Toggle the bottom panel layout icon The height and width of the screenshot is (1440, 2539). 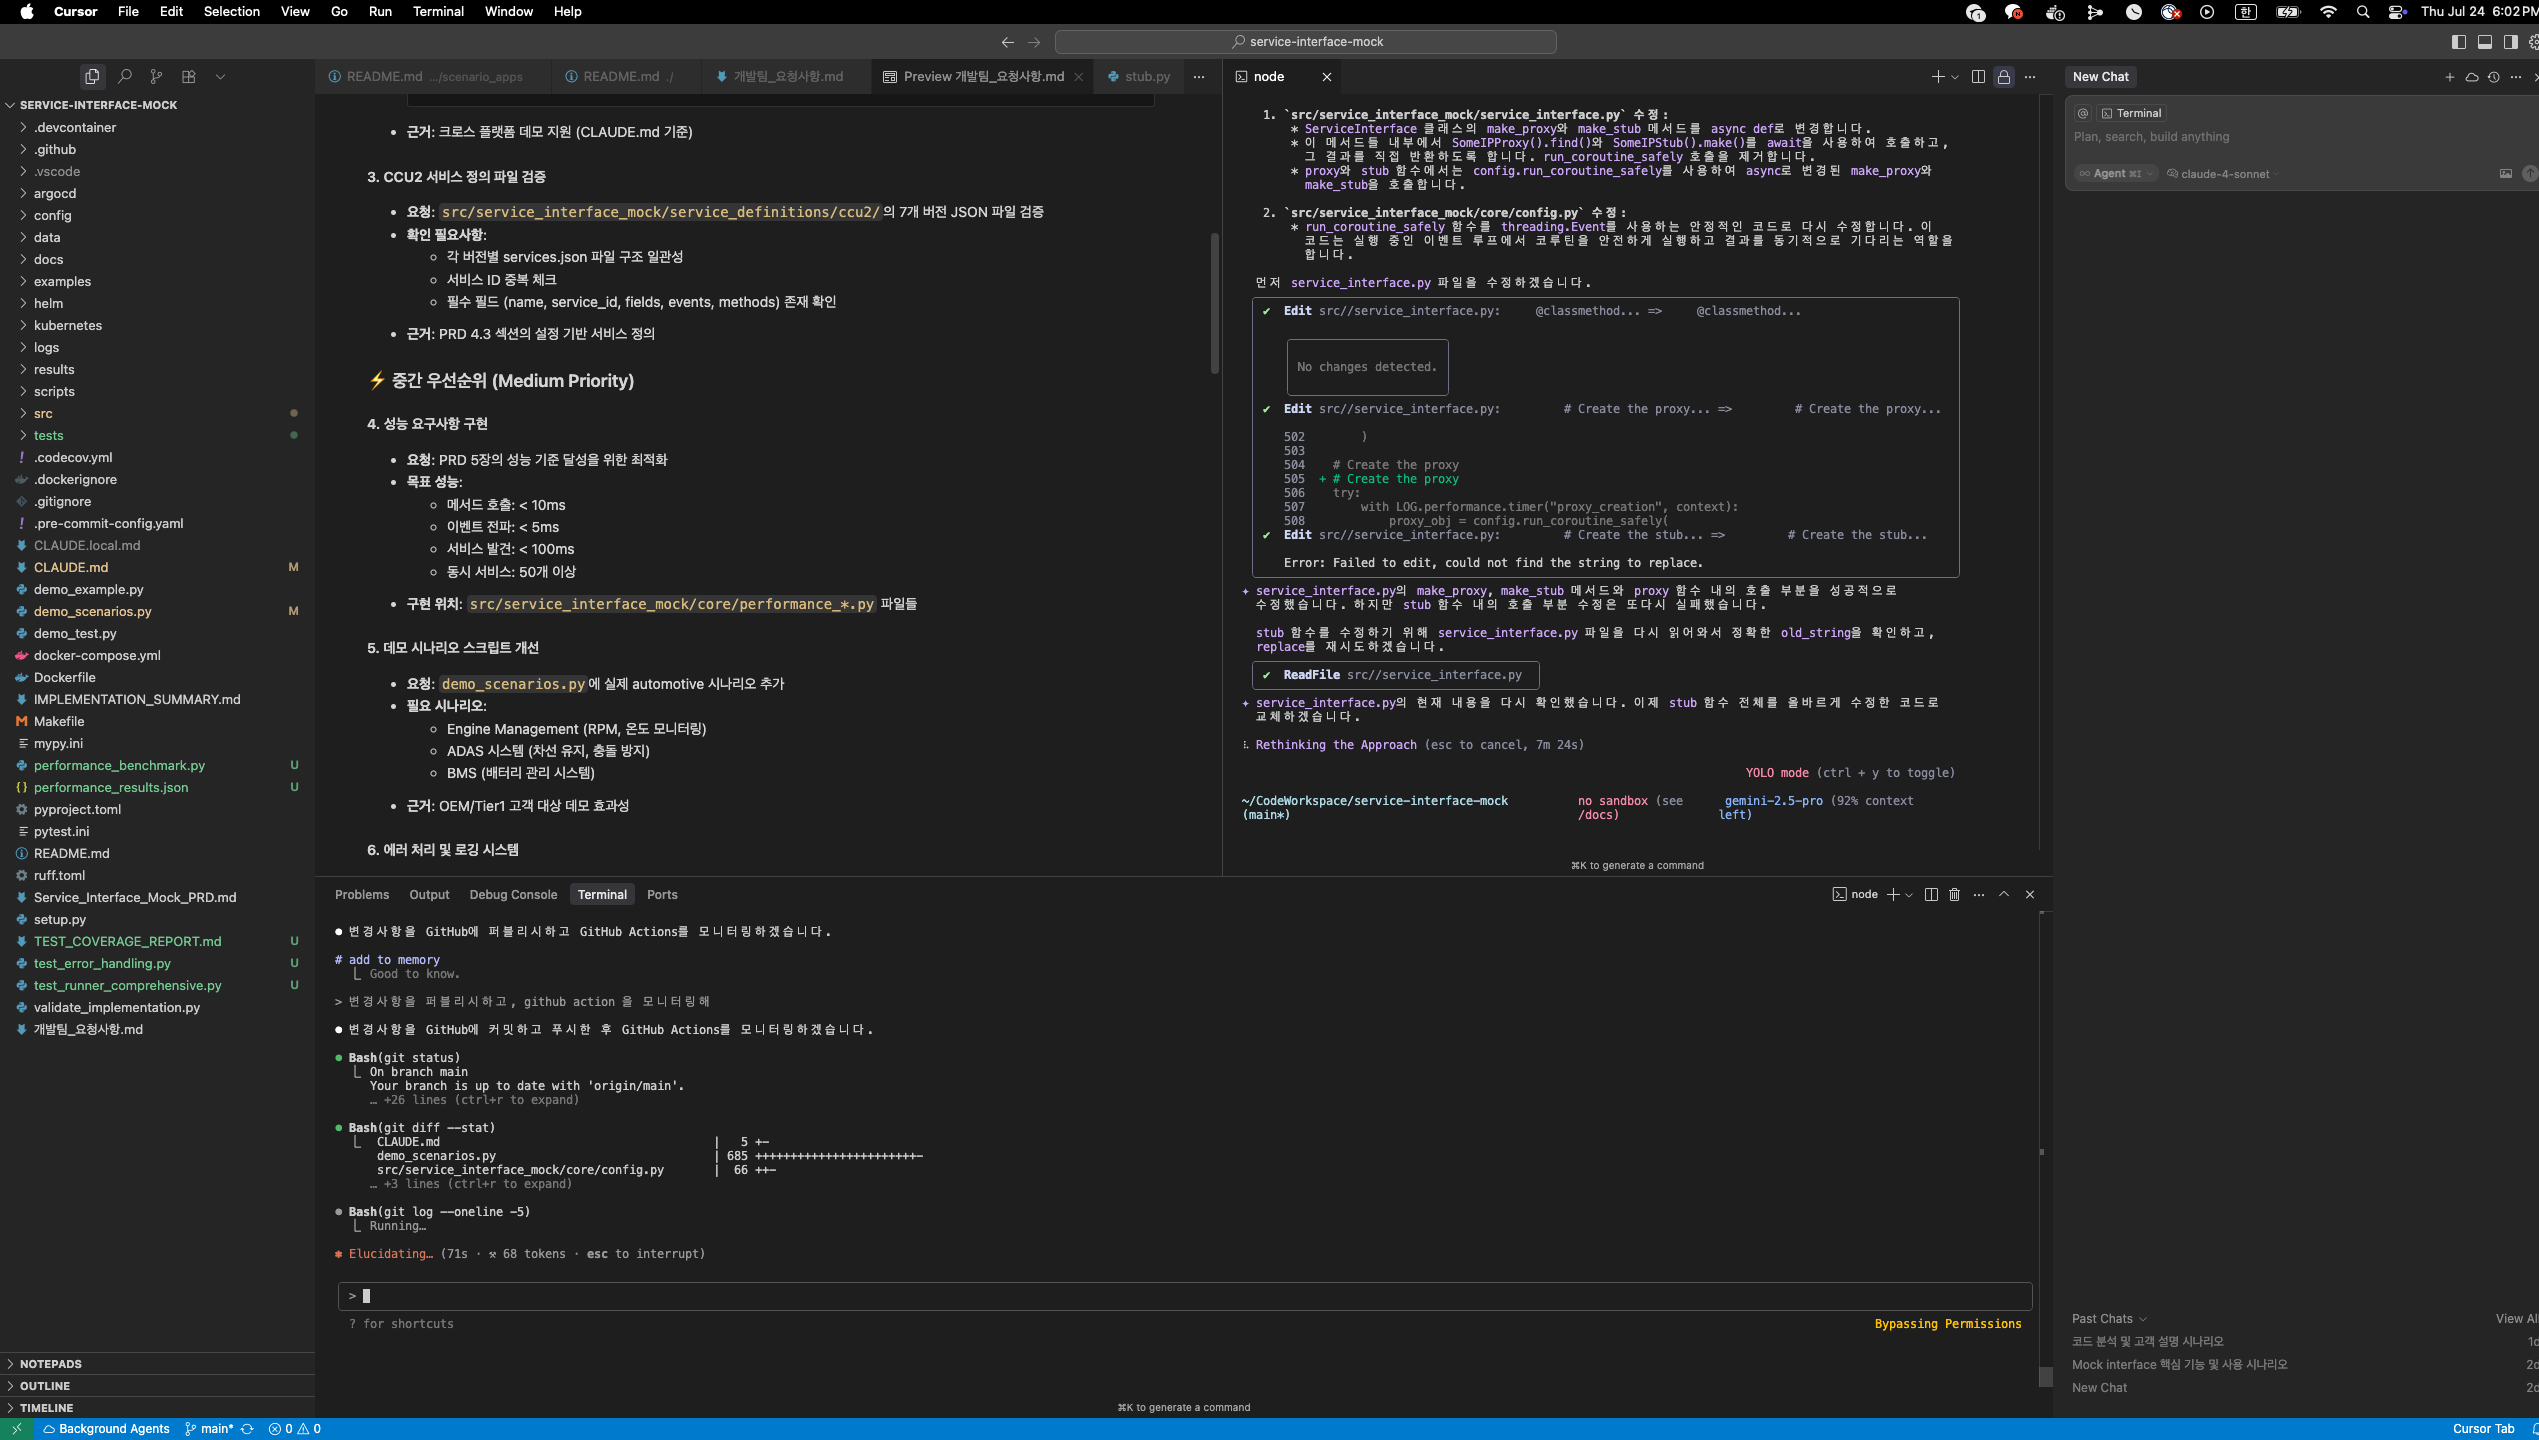(x=2485, y=42)
